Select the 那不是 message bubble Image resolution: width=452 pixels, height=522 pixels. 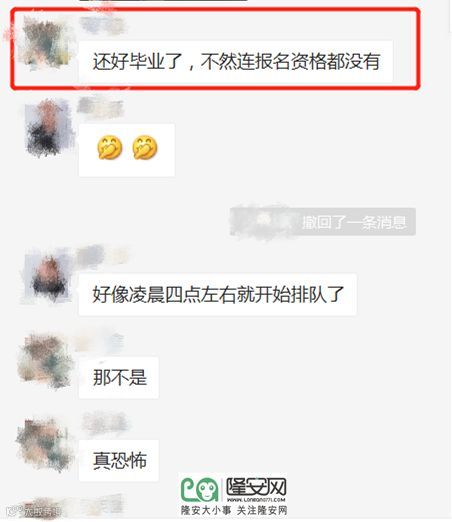(119, 377)
